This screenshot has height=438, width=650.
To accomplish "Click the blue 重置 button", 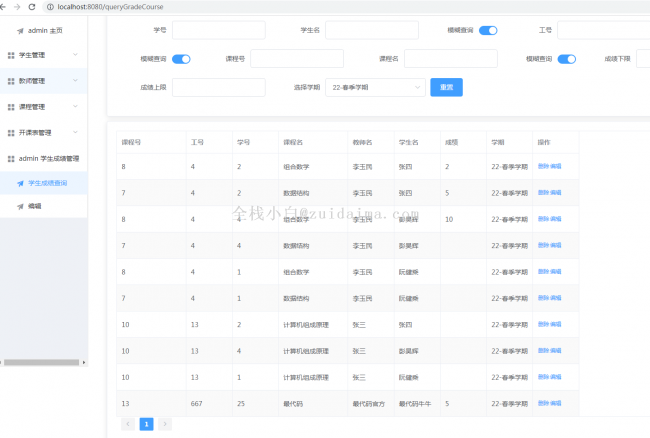I will 446,88.
